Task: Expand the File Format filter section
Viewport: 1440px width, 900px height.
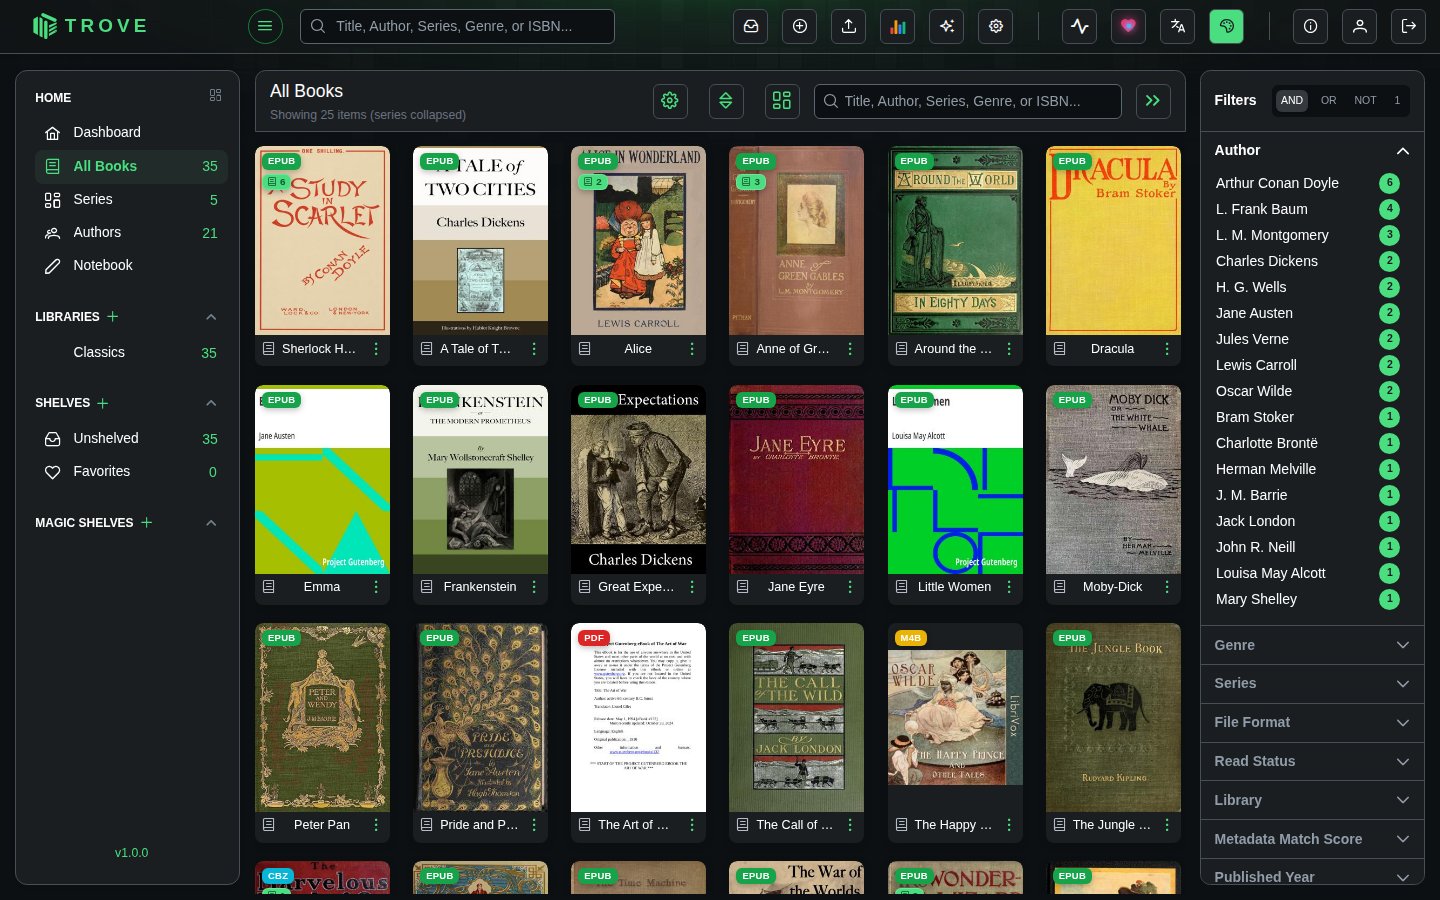Action: (1312, 722)
